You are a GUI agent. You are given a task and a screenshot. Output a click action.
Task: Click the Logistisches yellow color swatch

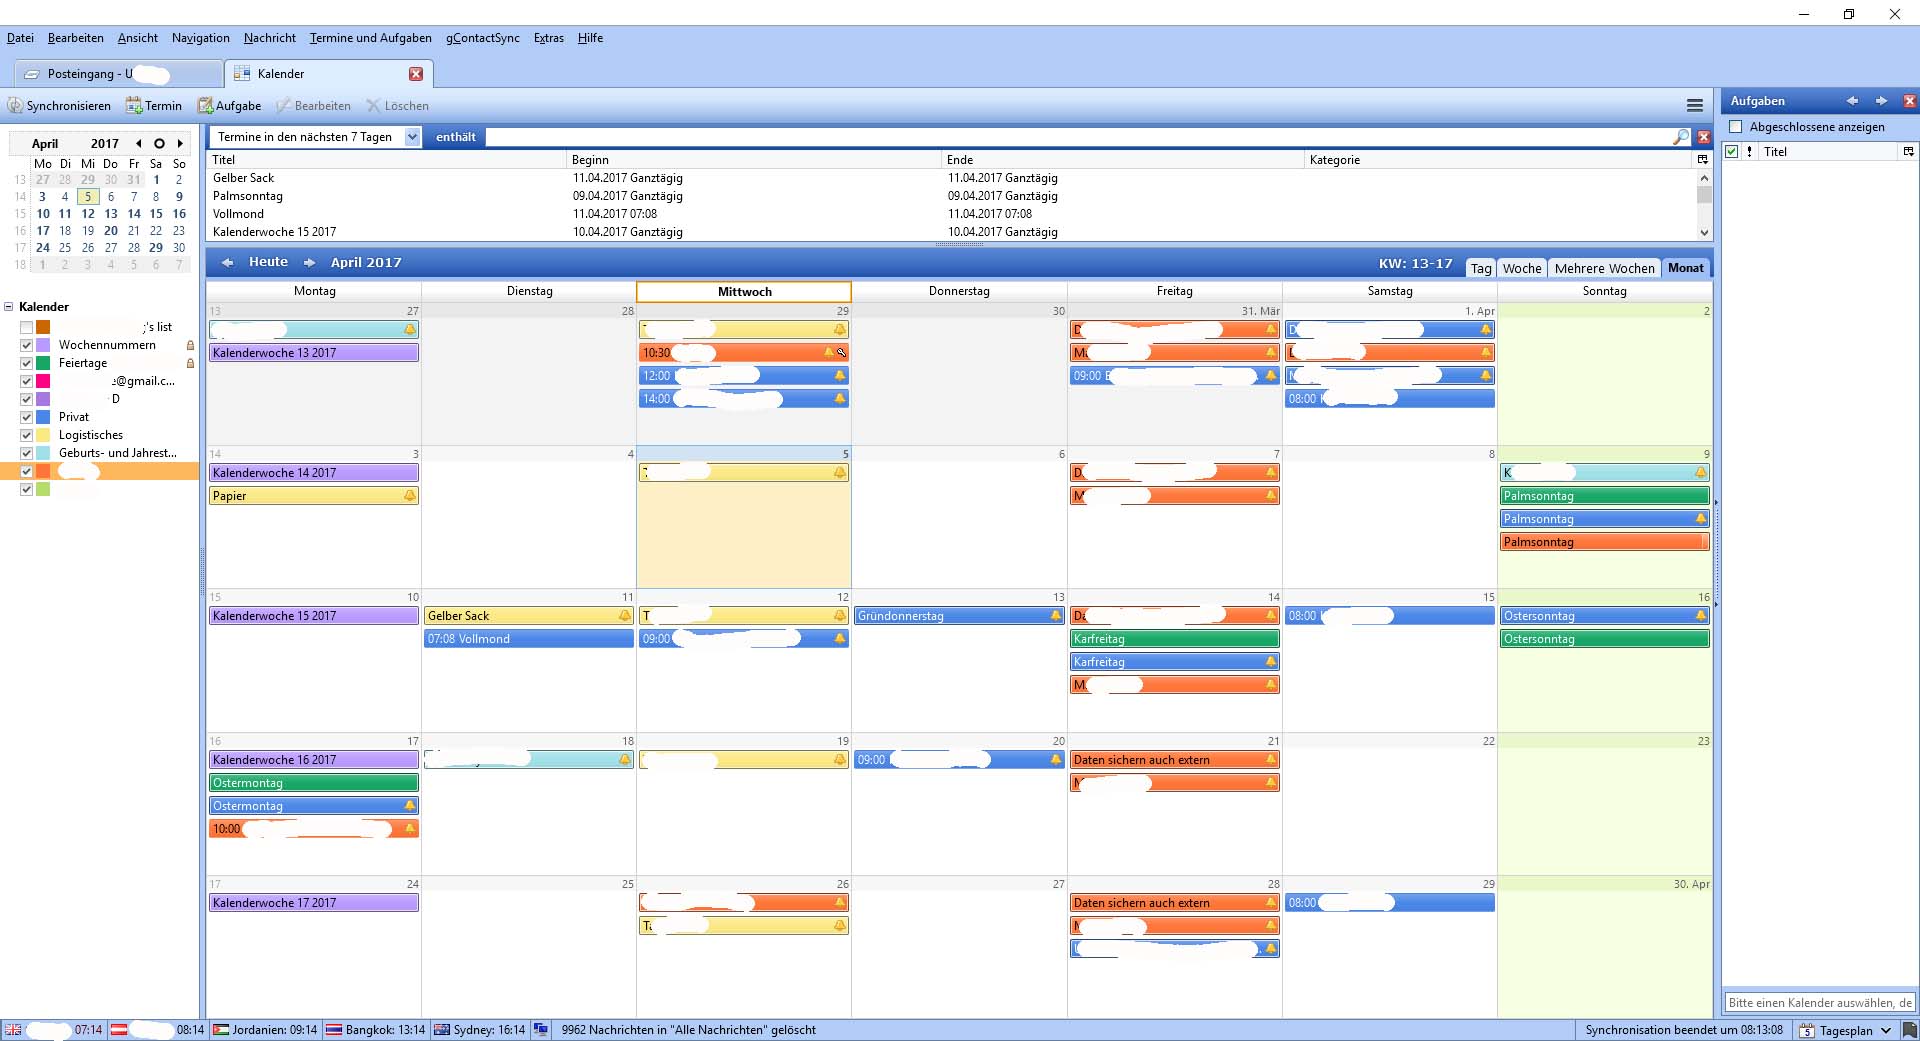[43, 435]
